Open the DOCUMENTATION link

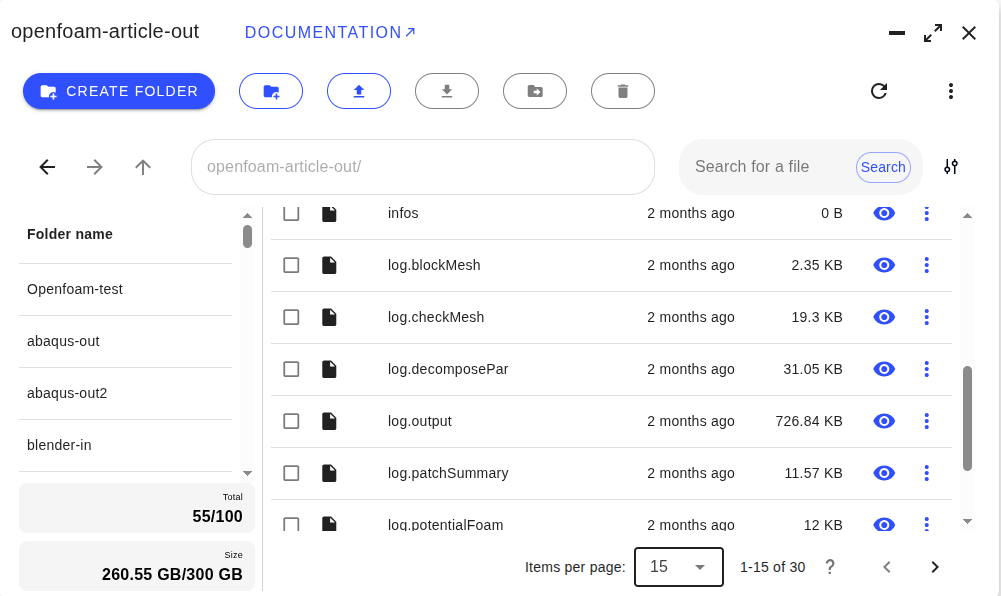330,33
